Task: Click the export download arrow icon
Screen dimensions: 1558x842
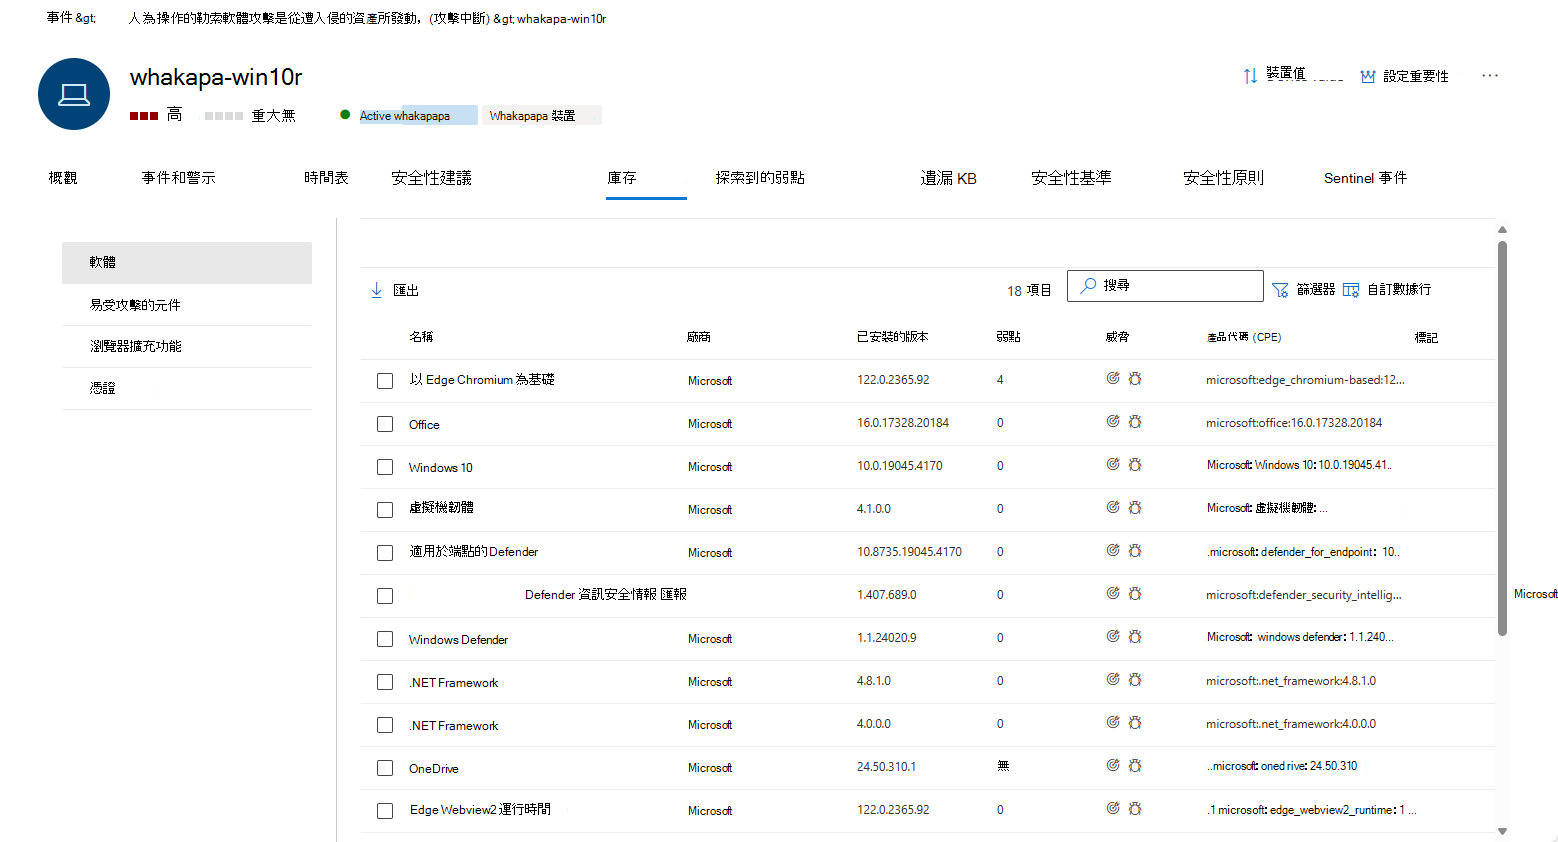Action: pyautogui.click(x=377, y=290)
